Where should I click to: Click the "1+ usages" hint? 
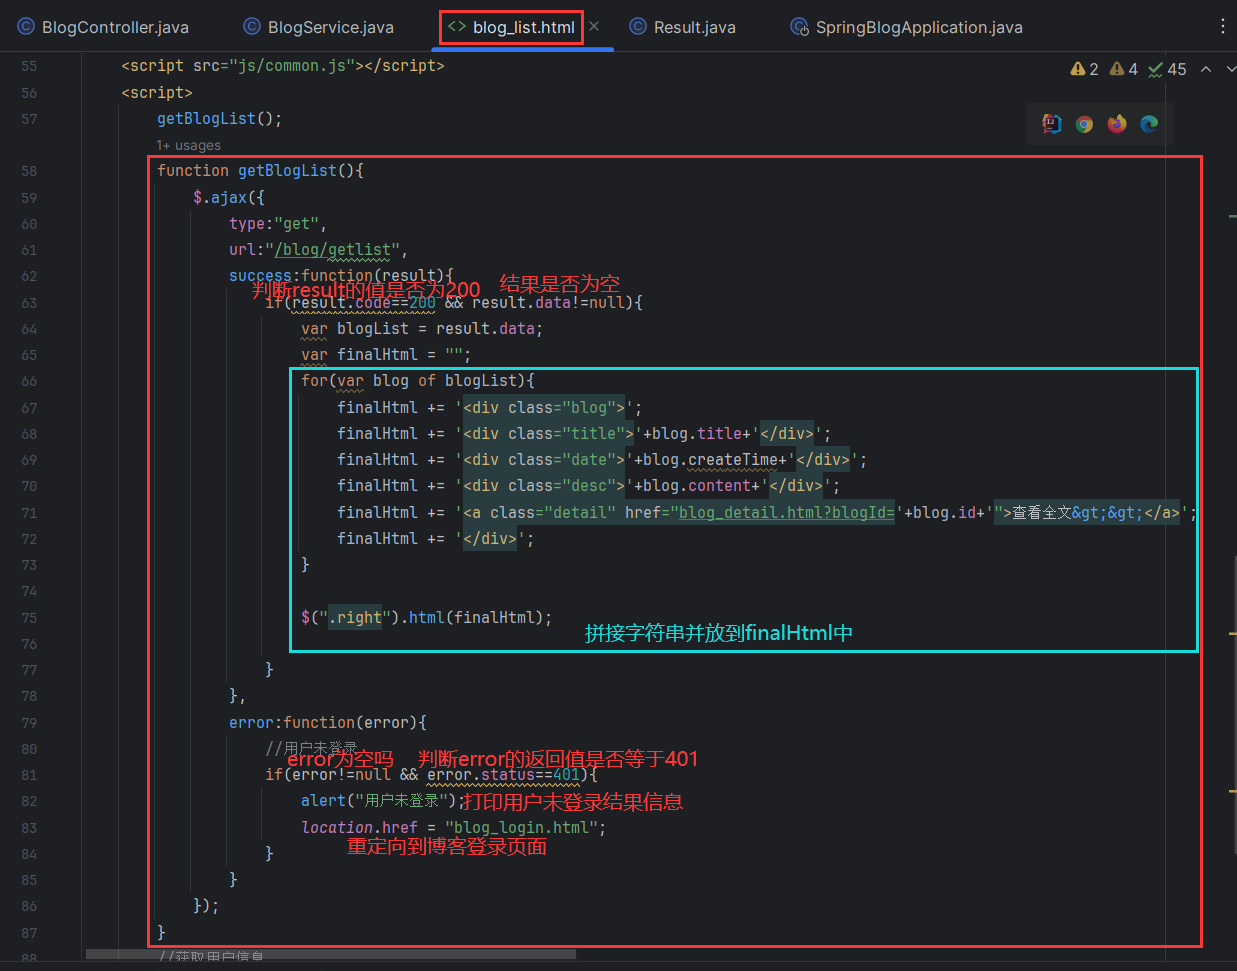click(x=189, y=145)
